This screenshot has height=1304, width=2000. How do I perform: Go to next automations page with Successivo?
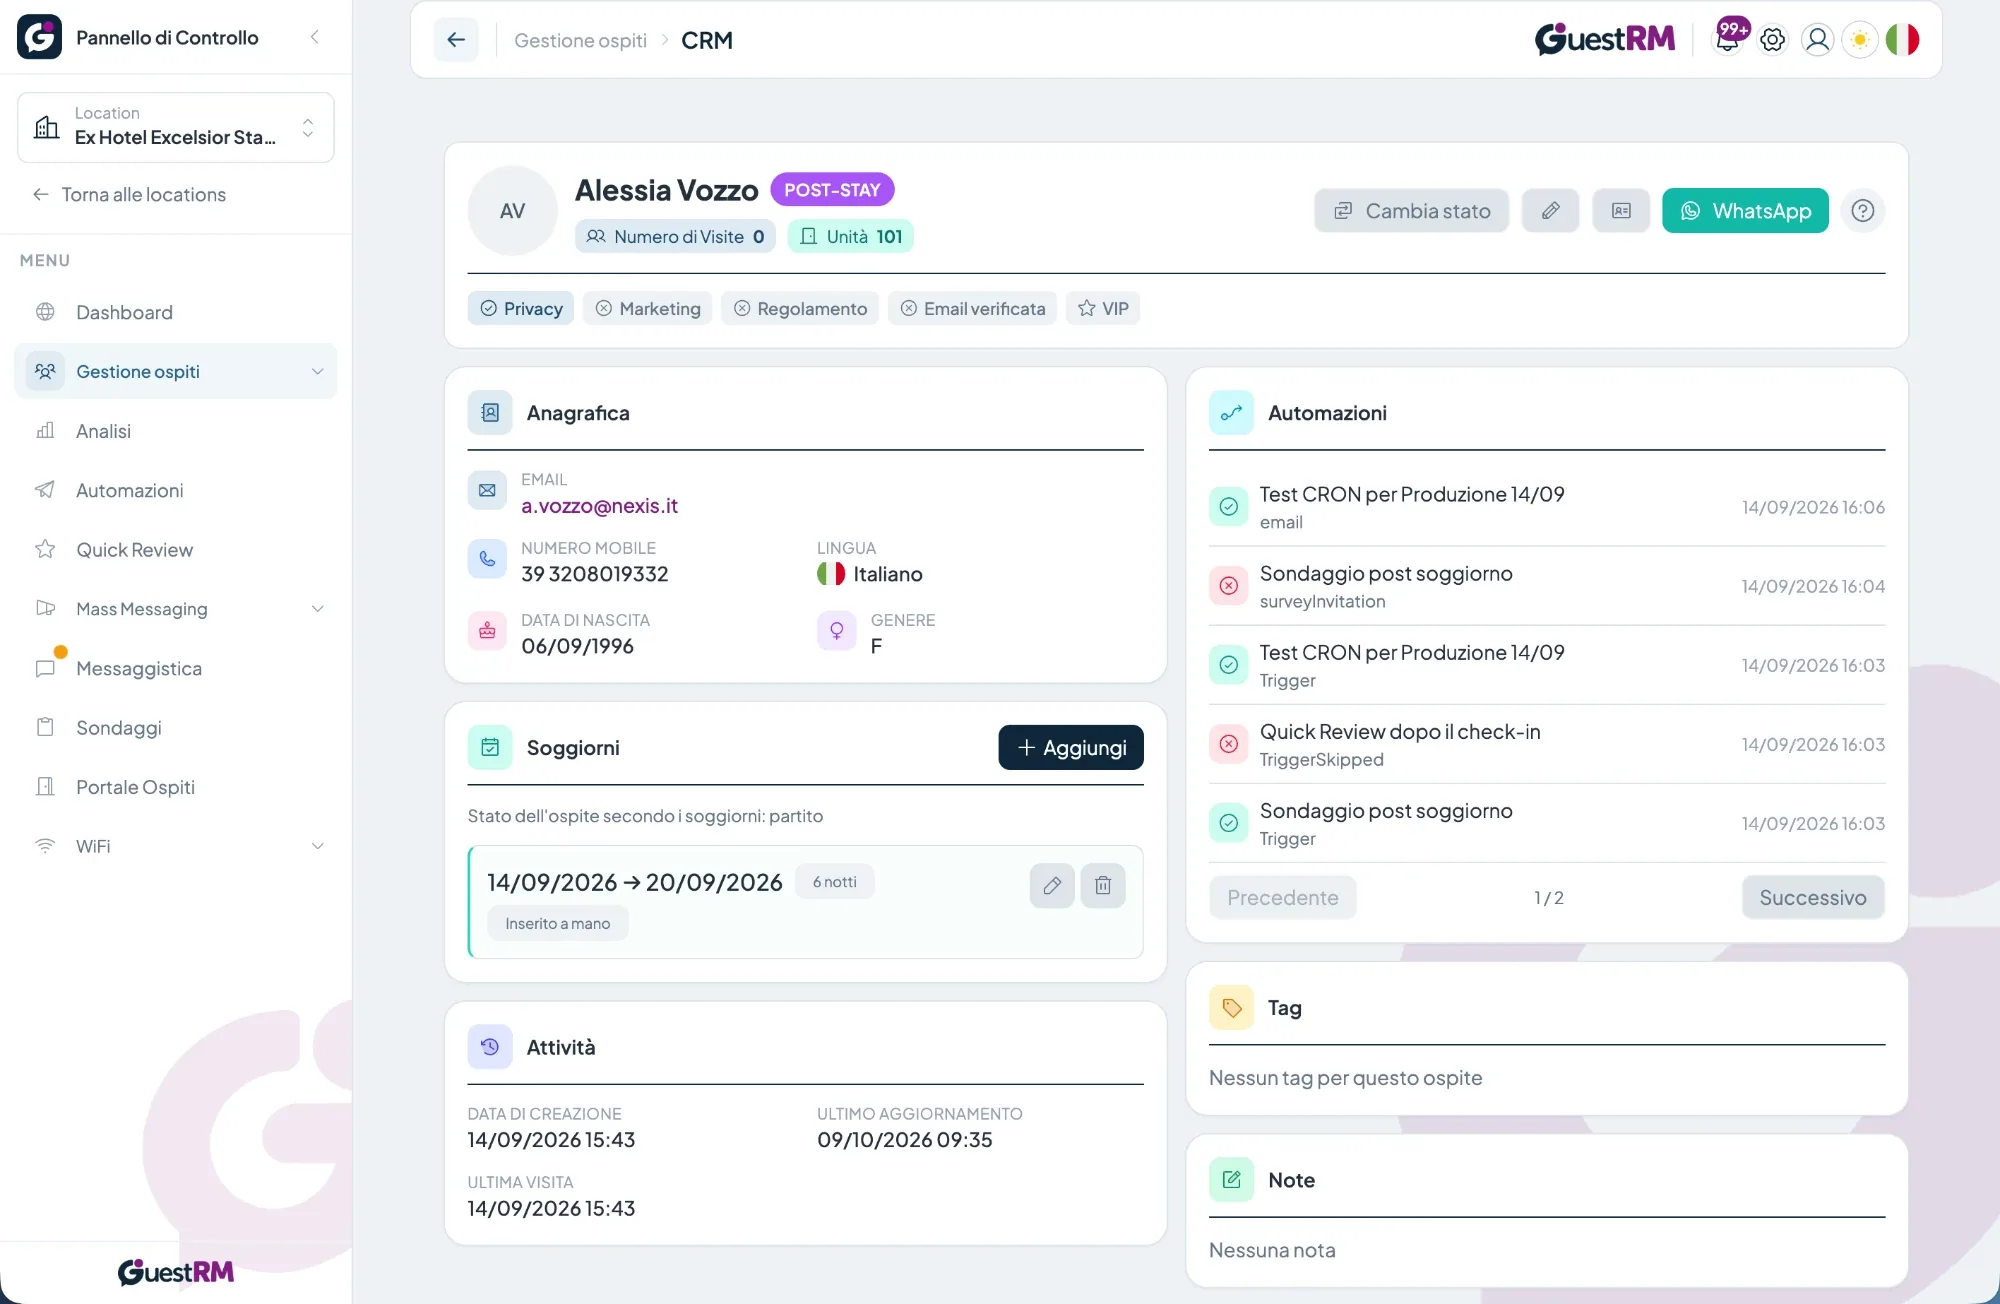pos(1812,897)
